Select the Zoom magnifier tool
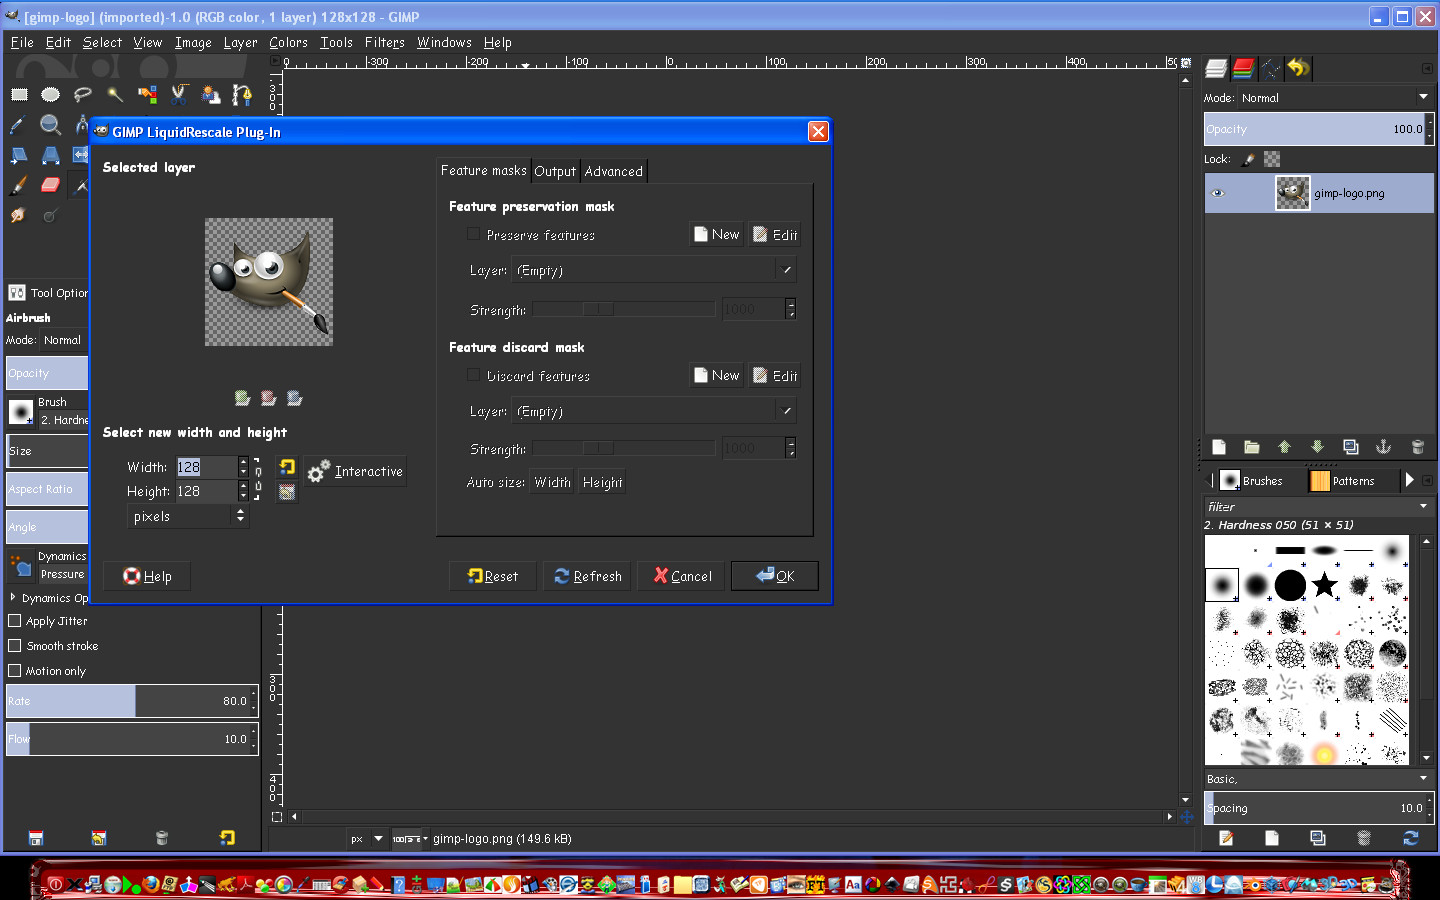 point(50,124)
